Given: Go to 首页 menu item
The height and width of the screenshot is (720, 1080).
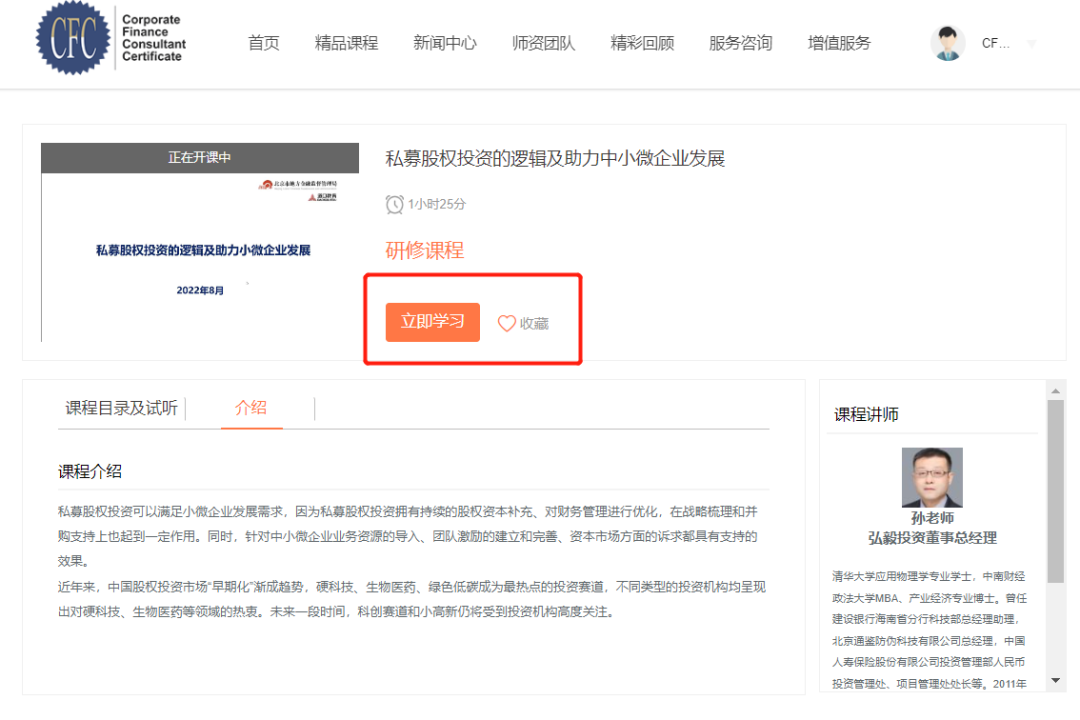Looking at the screenshot, I should (264, 43).
